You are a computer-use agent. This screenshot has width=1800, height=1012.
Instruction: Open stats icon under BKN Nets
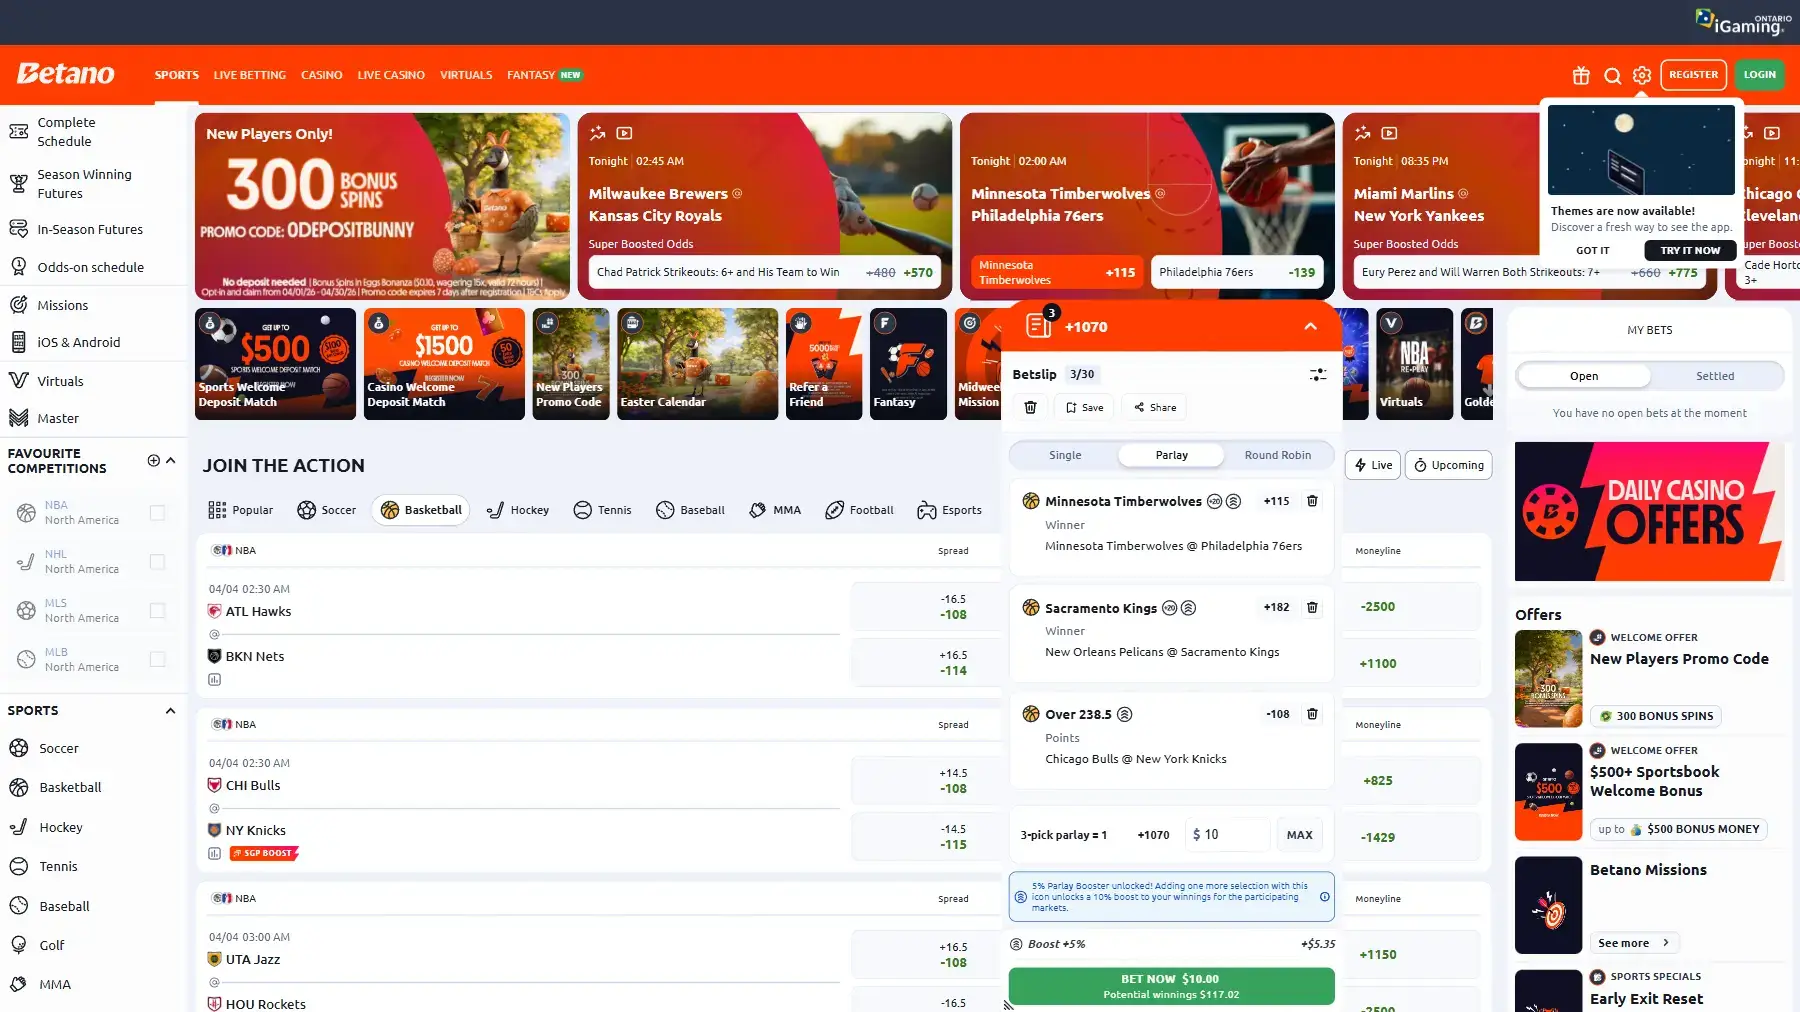pyautogui.click(x=214, y=680)
